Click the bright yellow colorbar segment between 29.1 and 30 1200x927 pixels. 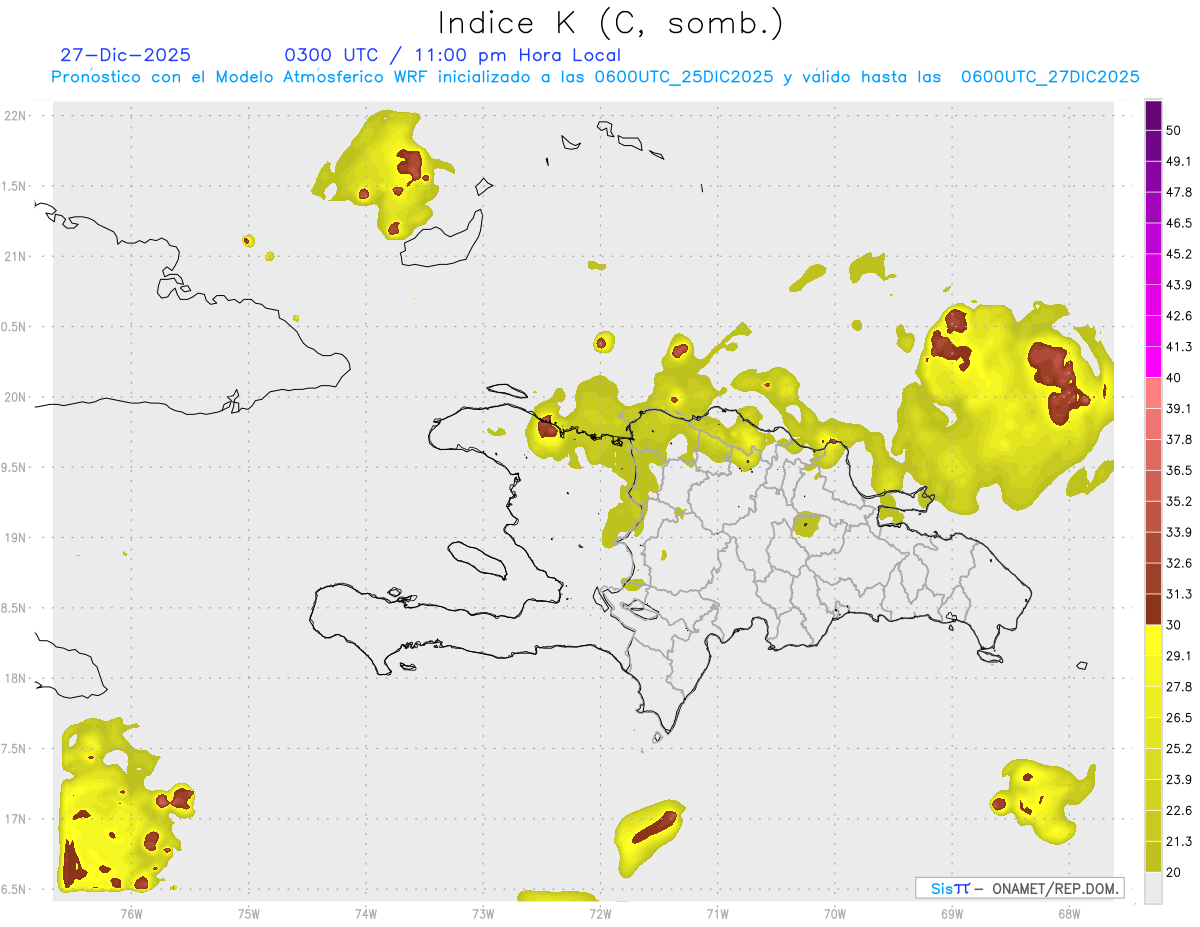pyautogui.click(x=1153, y=640)
